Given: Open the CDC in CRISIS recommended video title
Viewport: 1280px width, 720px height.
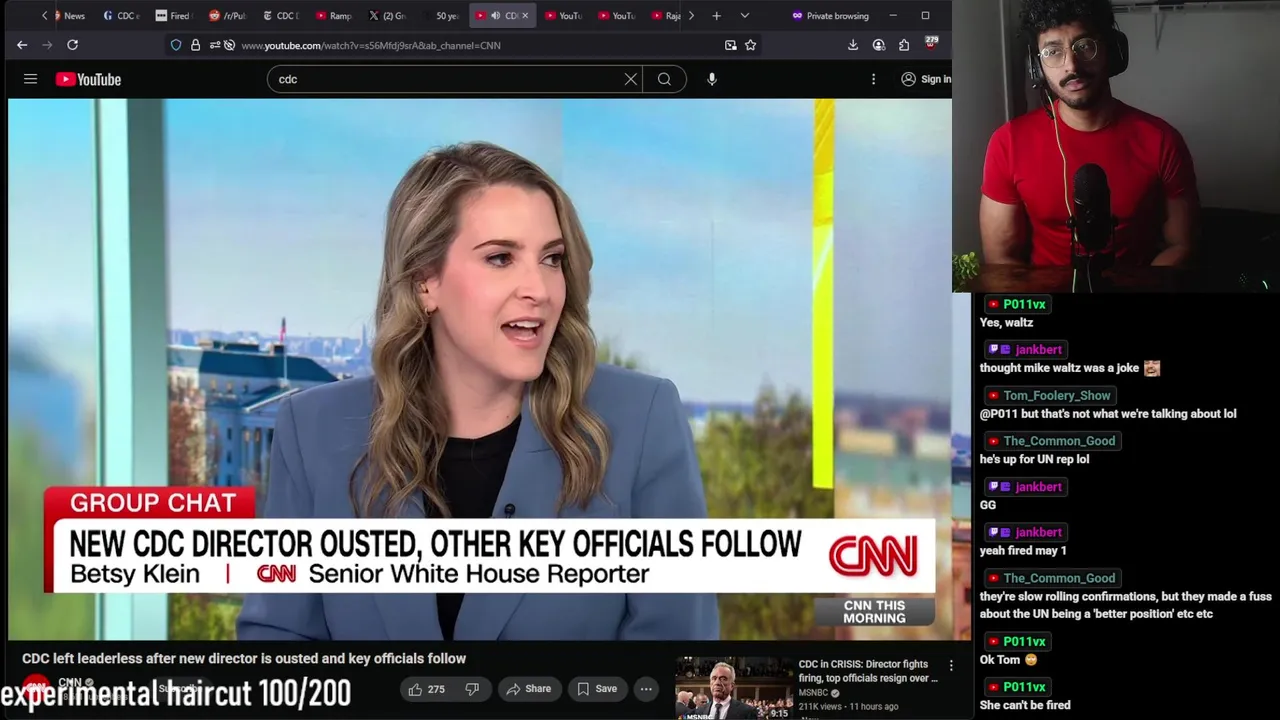Looking at the screenshot, I should pos(868,671).
